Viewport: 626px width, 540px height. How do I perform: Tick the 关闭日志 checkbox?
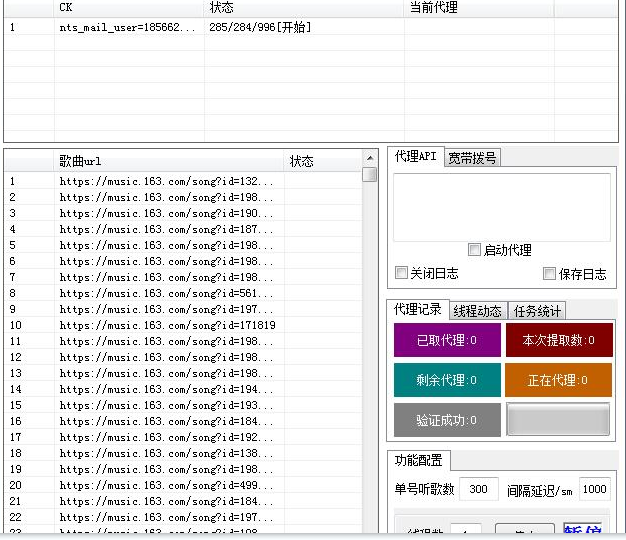coord(402,273)
